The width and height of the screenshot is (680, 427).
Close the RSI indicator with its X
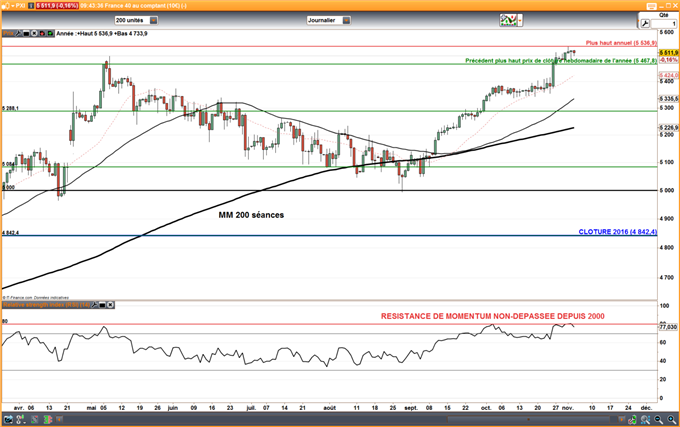pyautogui.click(x=111, y=305)
